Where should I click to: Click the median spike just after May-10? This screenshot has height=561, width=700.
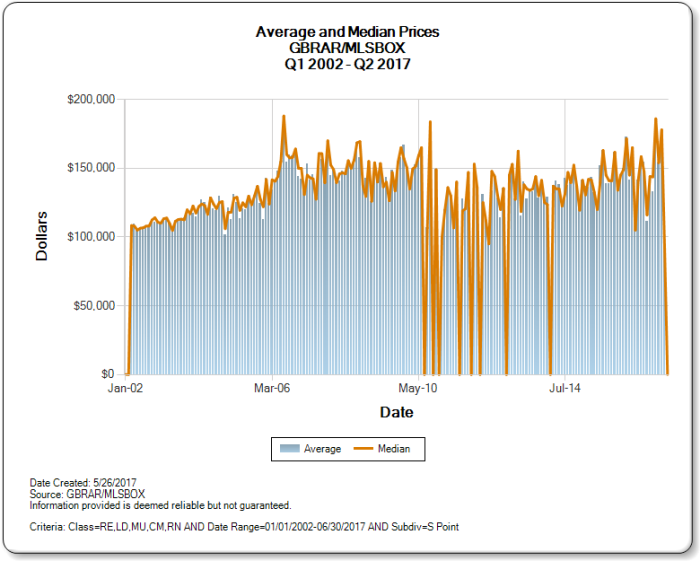(x=430, y=122)
